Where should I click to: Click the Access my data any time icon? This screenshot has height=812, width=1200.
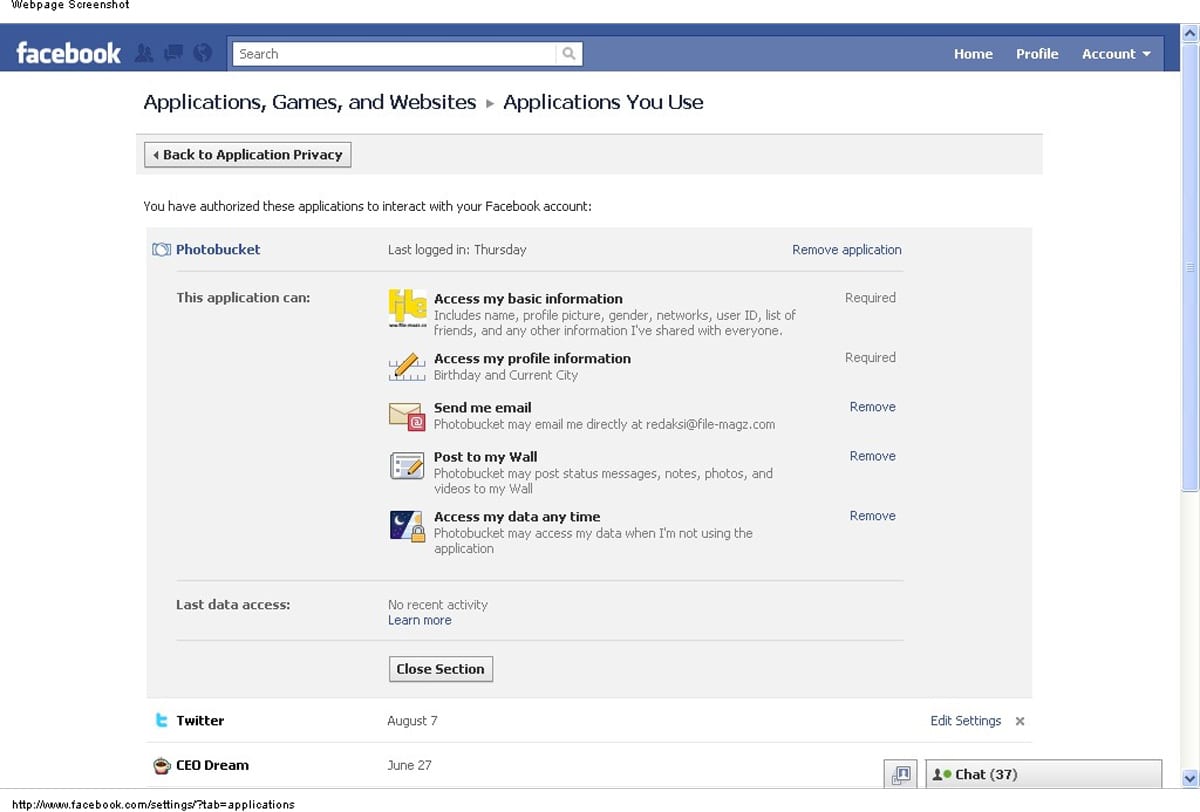[407, 526]
